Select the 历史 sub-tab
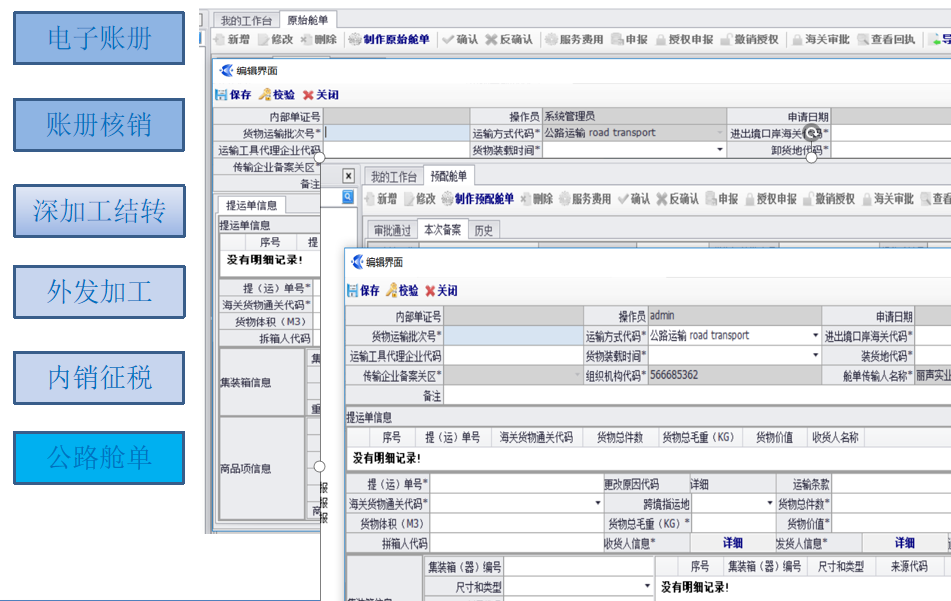This screenshot has height=601, width=951. 483,230
